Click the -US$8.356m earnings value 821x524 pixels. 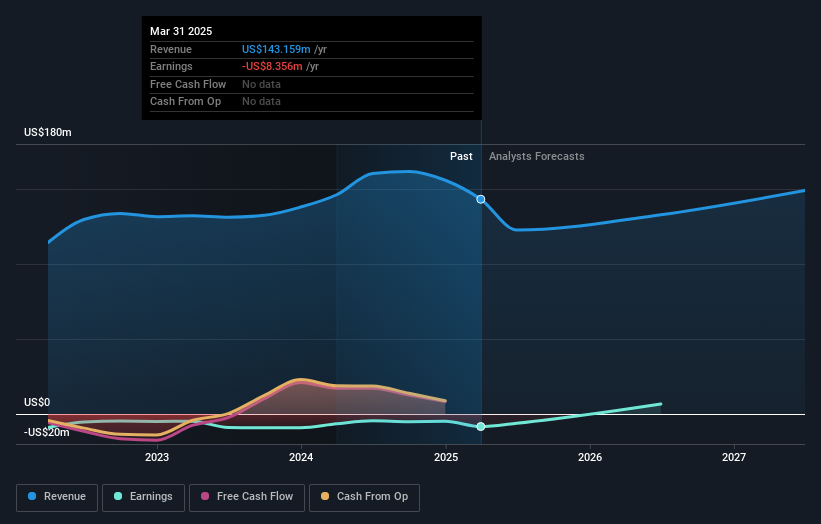click(272, 66)
